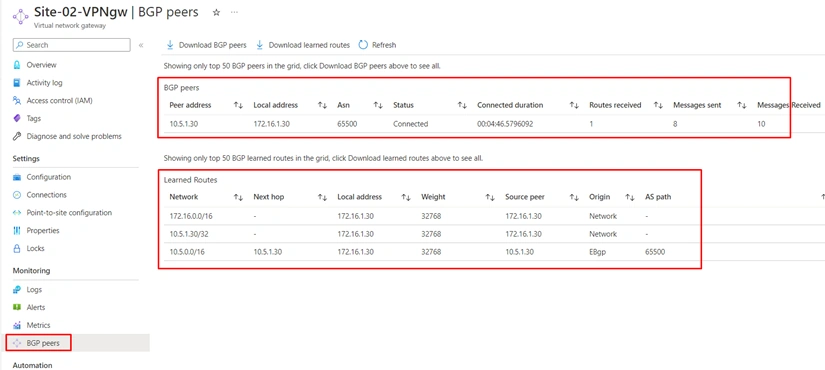Sort BGP peers by Peer address

click(x=238, y=105)
